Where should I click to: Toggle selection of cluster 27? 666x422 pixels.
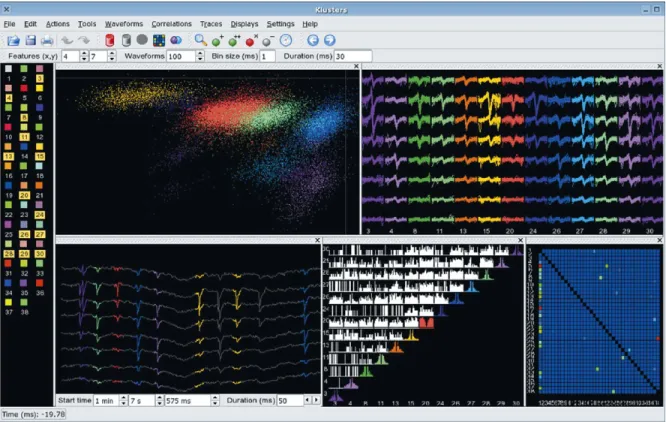point(40,234)
